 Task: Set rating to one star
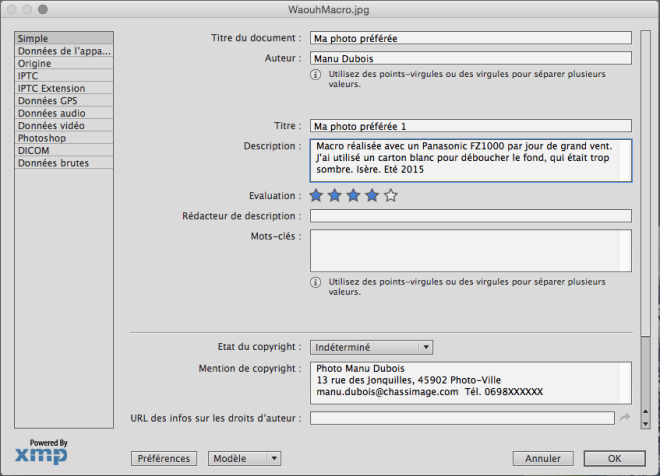317,196
